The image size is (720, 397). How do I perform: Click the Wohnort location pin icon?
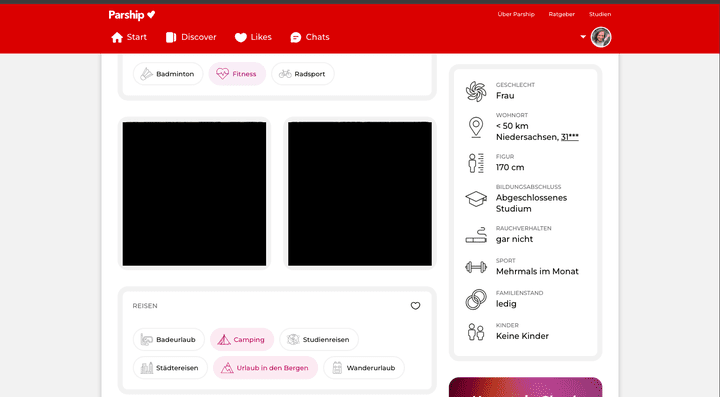pos(476,127)
